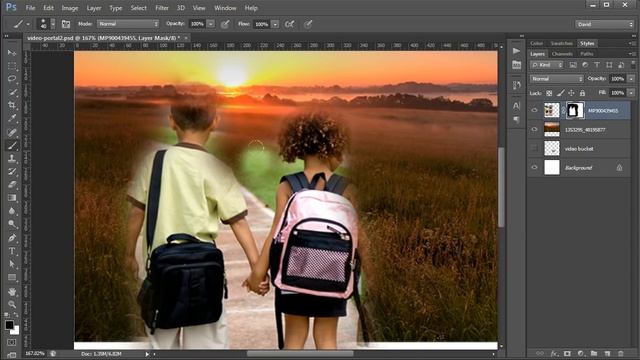This screenshot has height=360, width=640.
Task: Select the Move tool
Action: pyautogui.click(x=12, y=53)
